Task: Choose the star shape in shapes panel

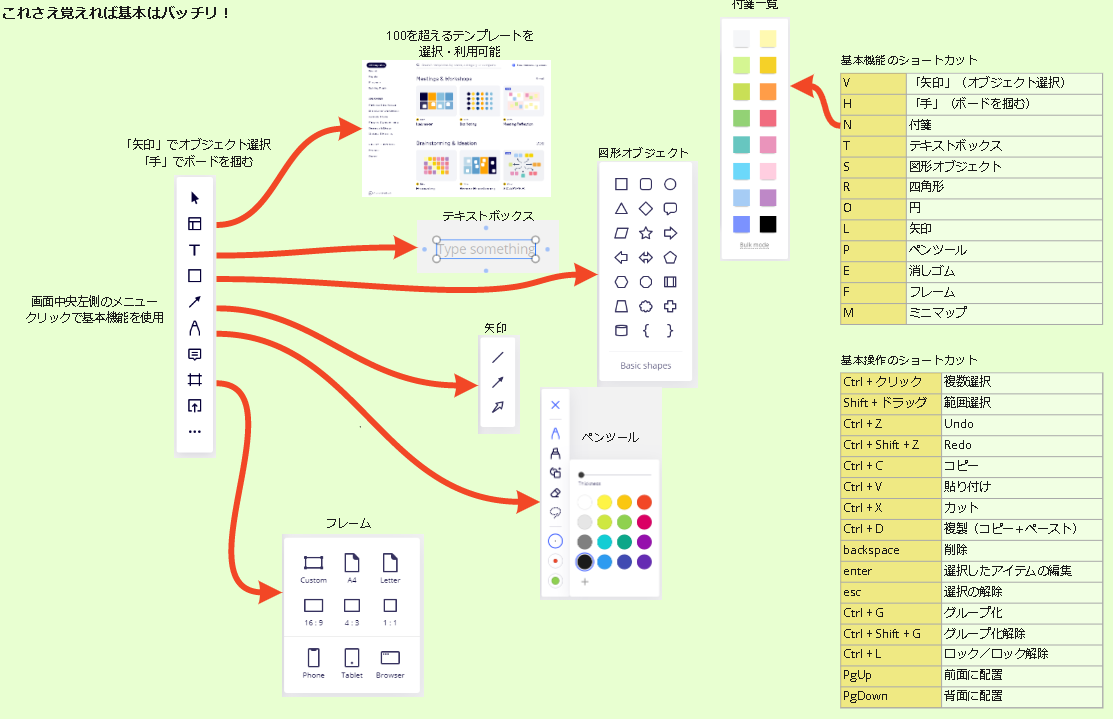Action: click(x=646, y=233)
